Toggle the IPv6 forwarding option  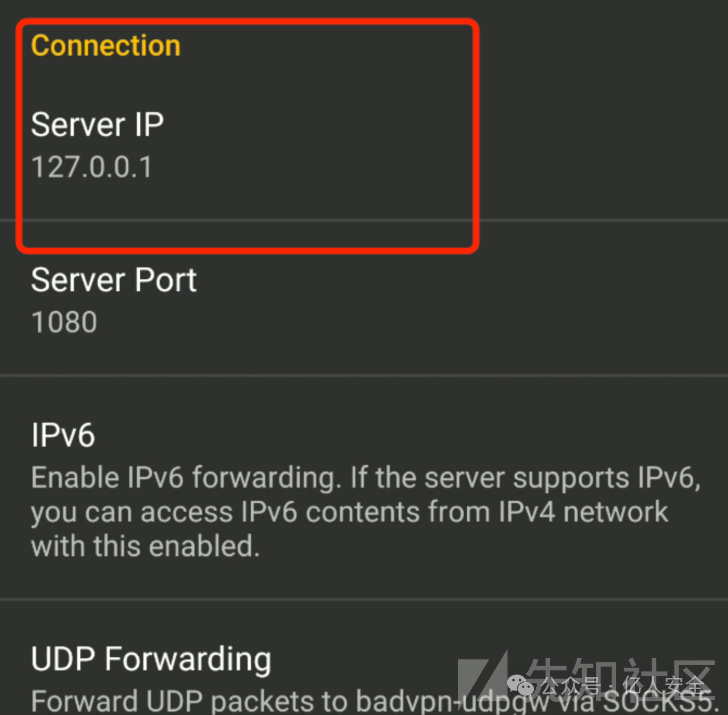pos(63,436)
